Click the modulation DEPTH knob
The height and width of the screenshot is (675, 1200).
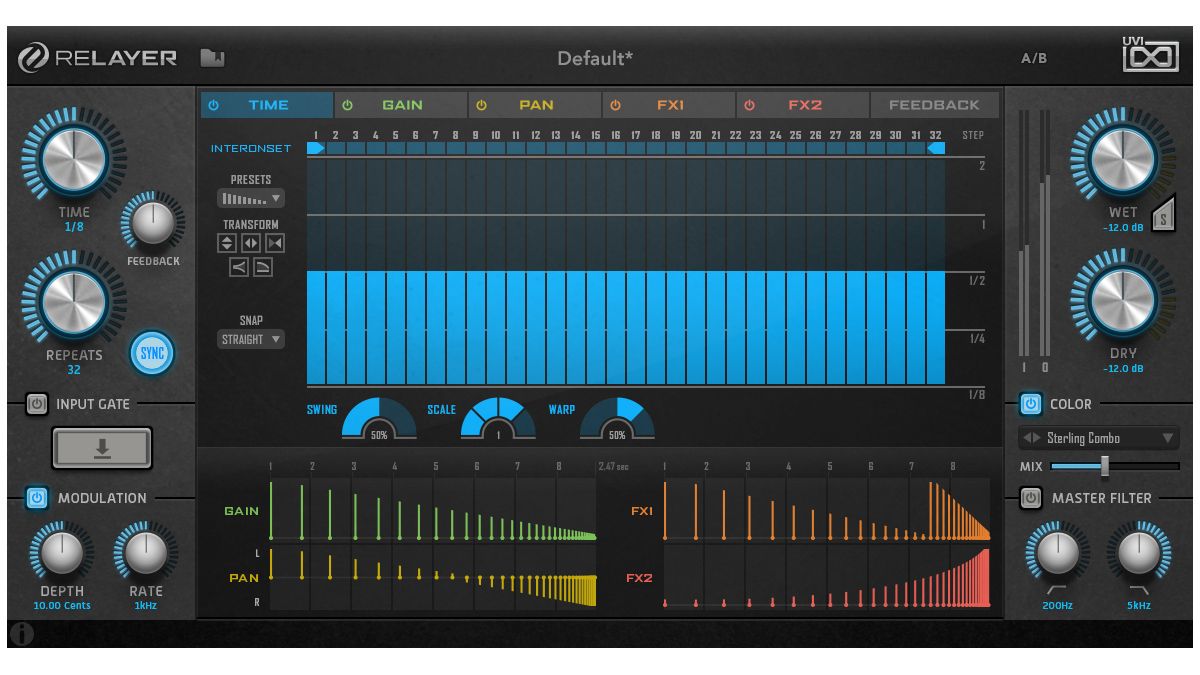(x=61, y=552)
